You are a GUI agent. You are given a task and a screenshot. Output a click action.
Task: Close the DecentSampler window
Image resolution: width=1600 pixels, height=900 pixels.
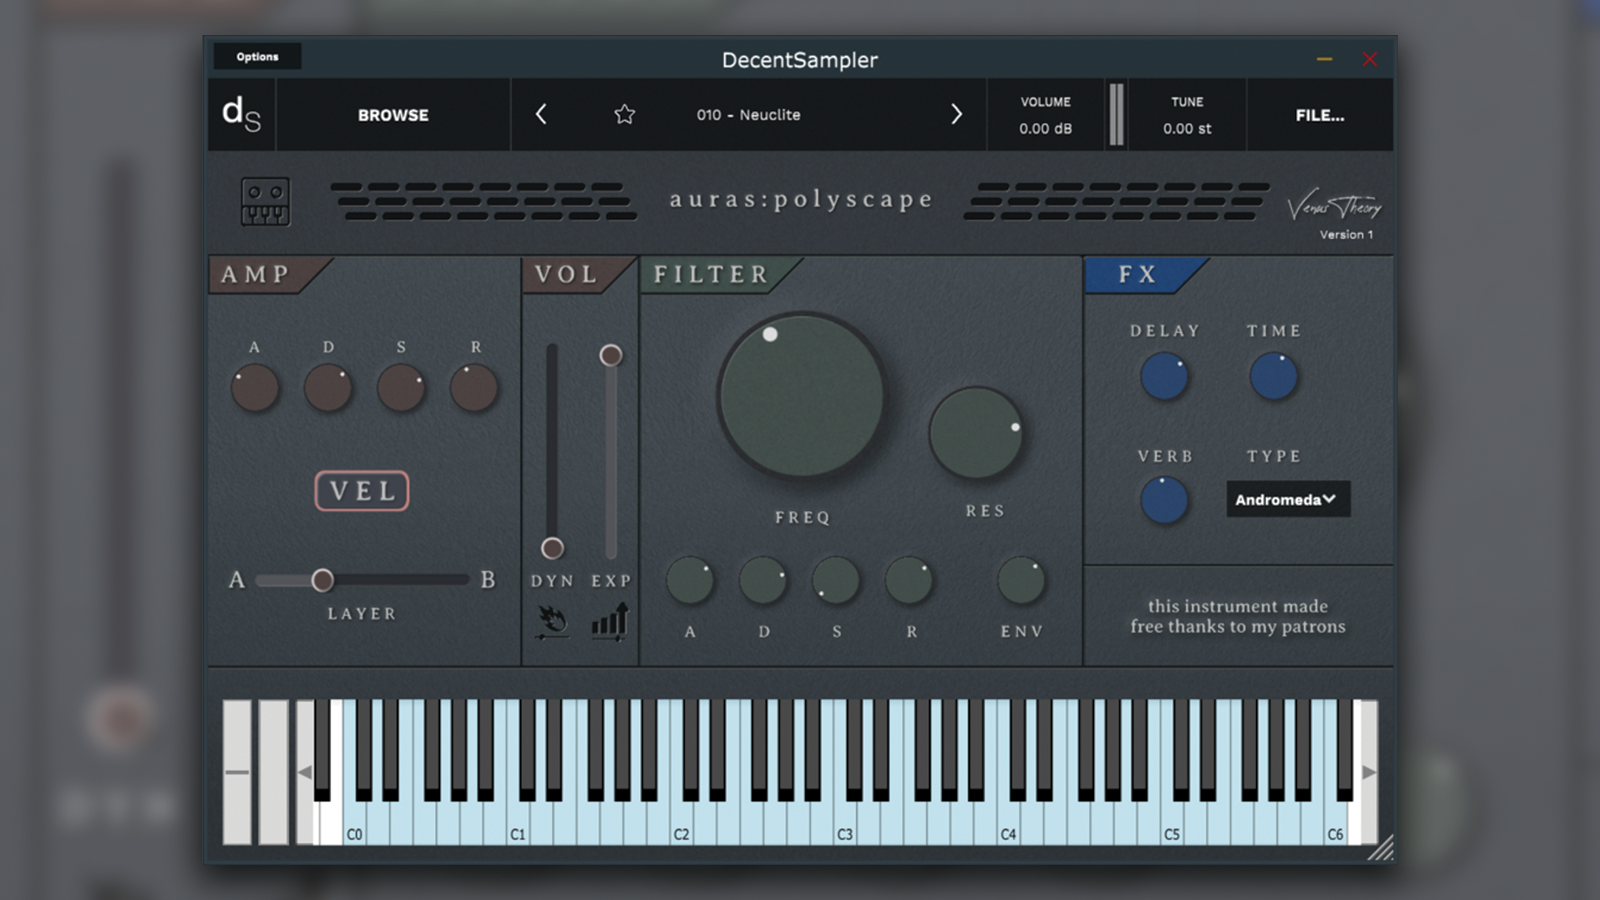pos(1369,59)
